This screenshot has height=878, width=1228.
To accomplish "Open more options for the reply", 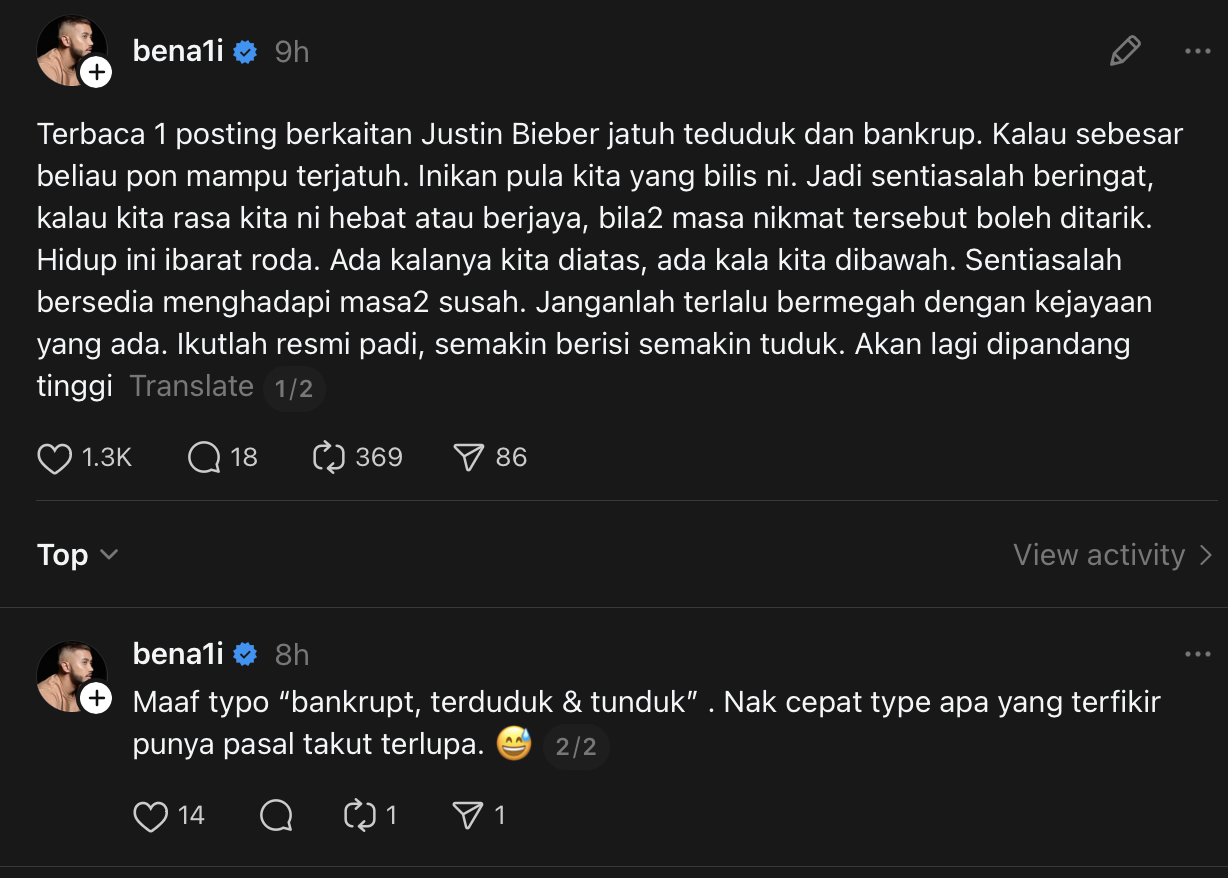I will click(1197, 654).
